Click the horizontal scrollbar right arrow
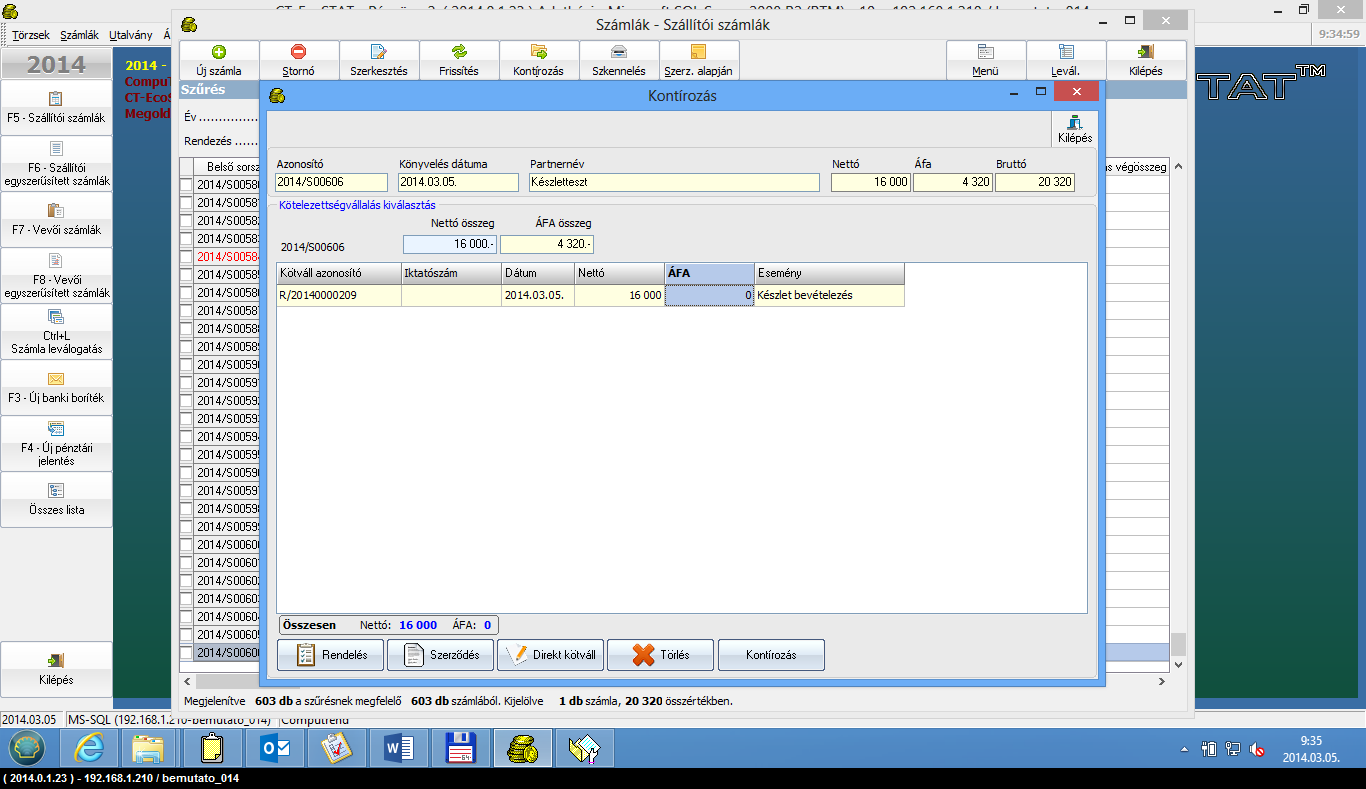Image resolution: width=1366 pixels, height=789 pixels. pyautogui.click(x=1162, y=681)
